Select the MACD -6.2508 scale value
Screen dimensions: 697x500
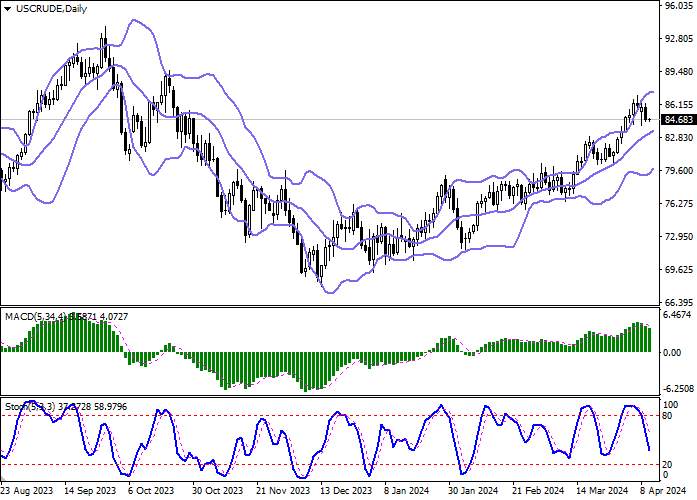tap(679, 388)
